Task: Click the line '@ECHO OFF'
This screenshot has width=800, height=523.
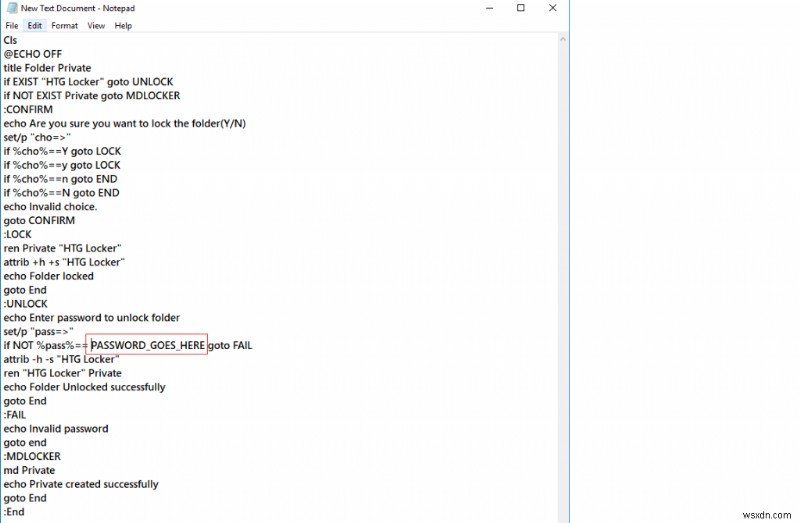Action: click(x=33, y=54)
